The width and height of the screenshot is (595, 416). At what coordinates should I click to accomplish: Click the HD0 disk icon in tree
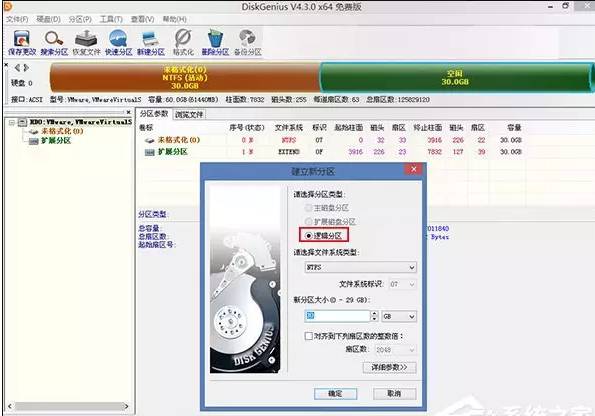[23, 122]
